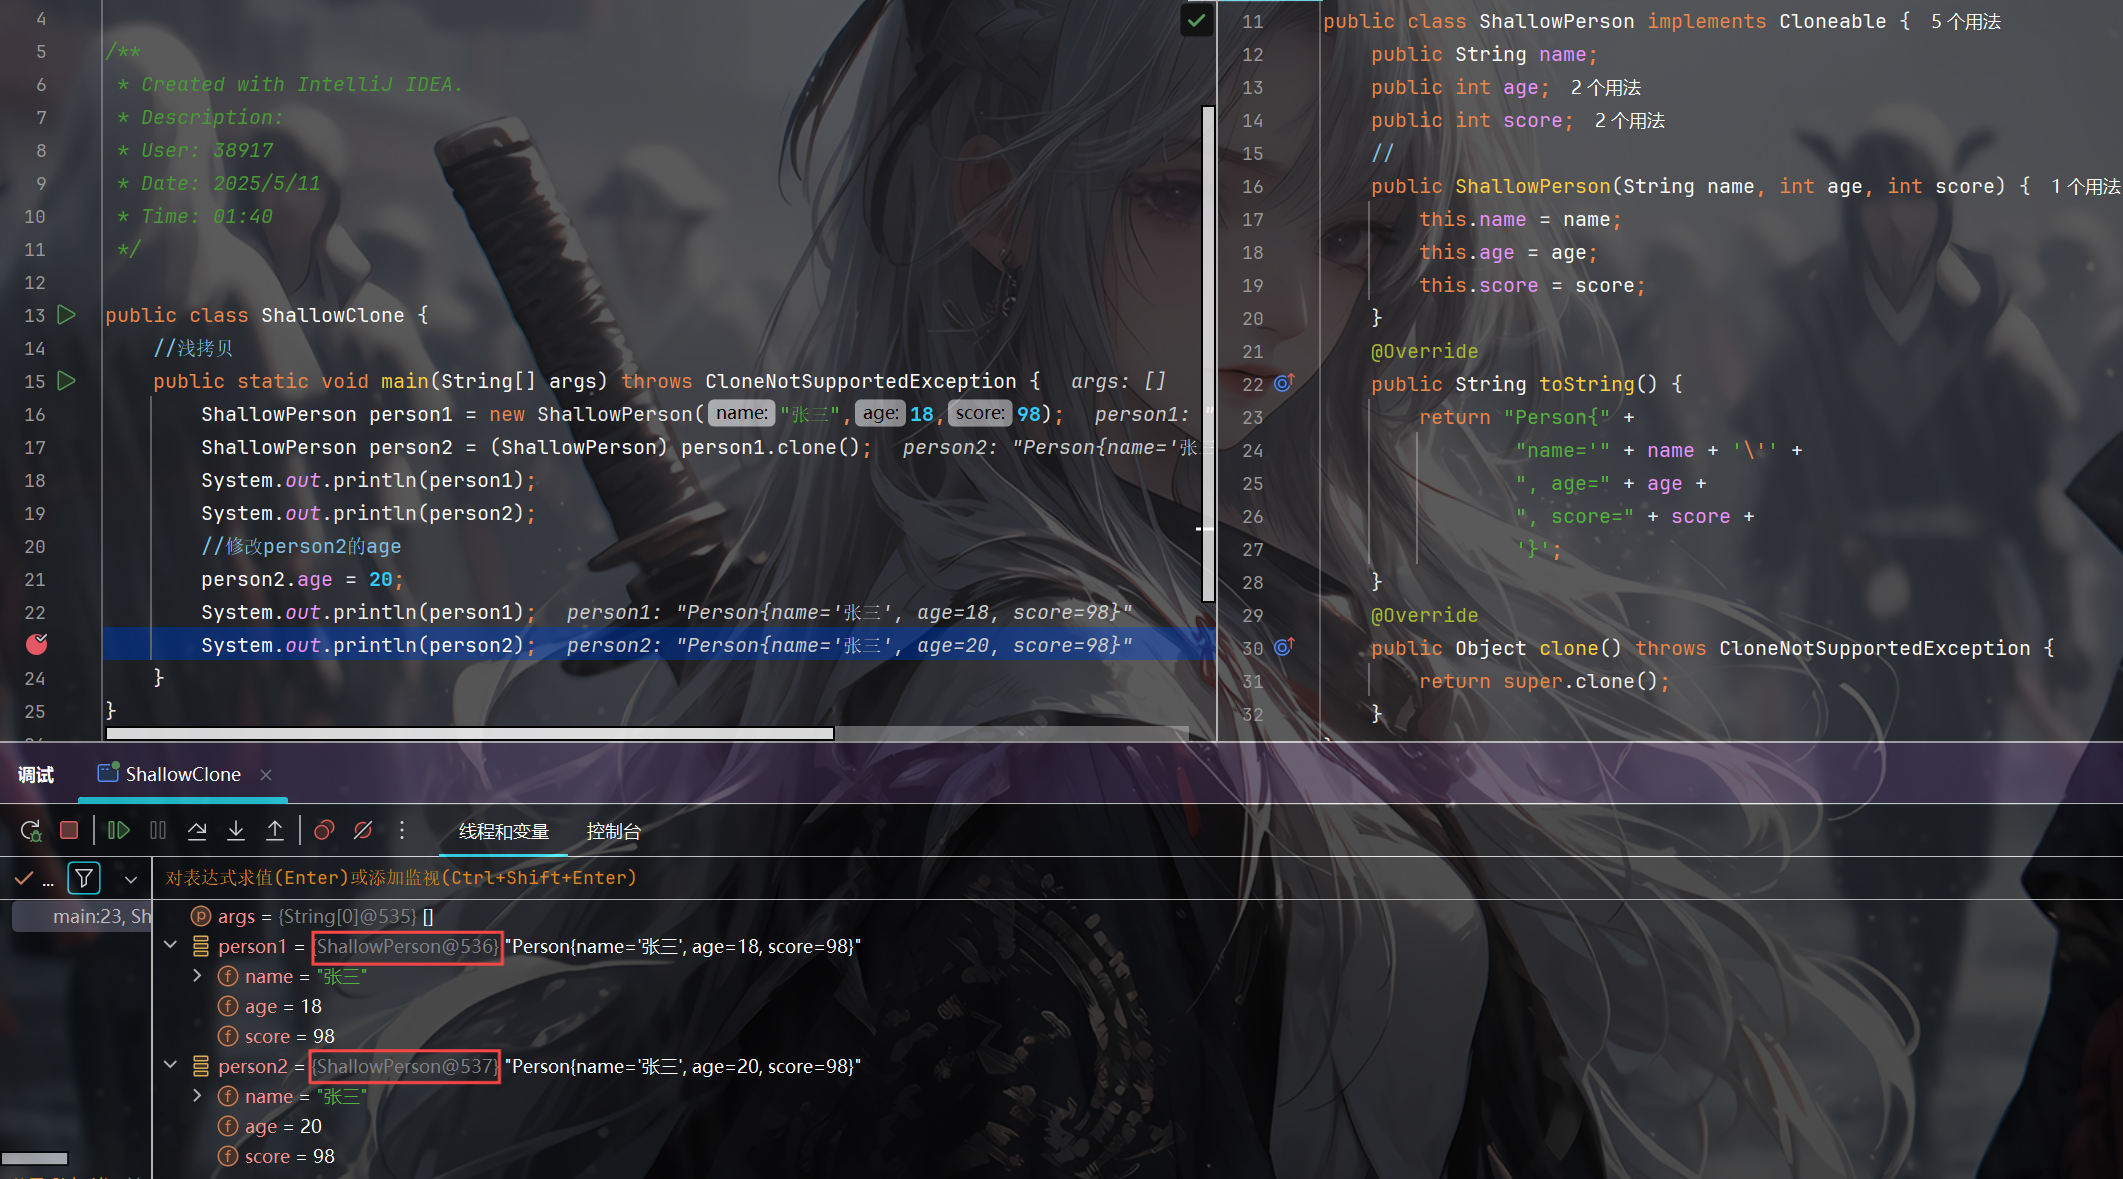Stop the debug session

click(x=69, y=830)
